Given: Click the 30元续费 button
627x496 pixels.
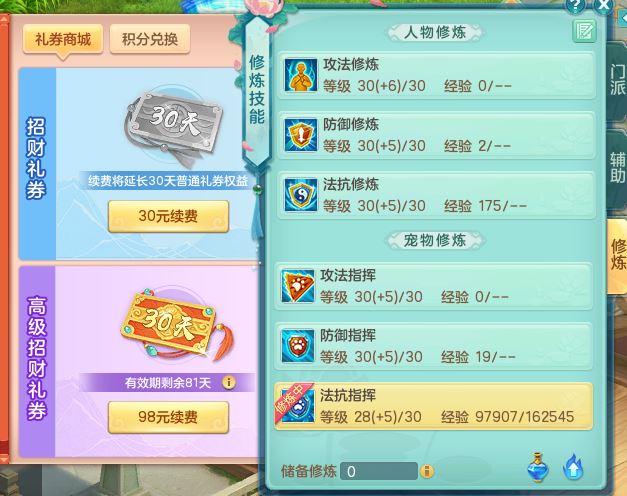Looking at the screenshot, I should pyautogui.click(x=168, y=216).
